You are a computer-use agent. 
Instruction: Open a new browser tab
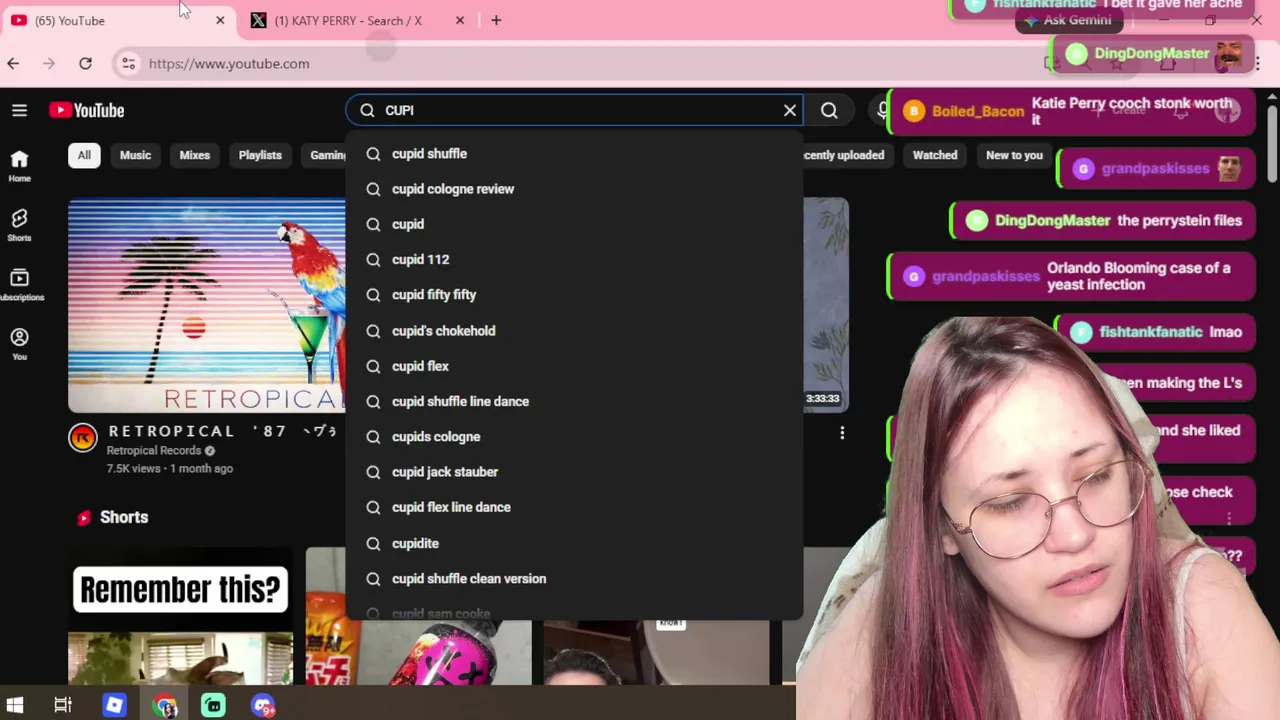496,20
